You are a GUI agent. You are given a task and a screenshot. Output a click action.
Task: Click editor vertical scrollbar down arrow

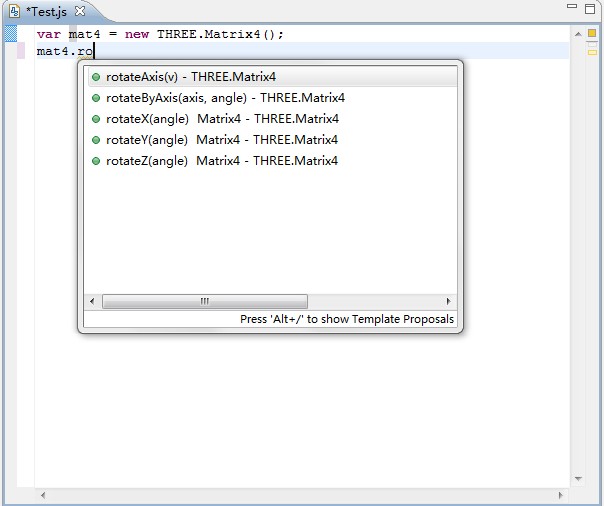578,479
